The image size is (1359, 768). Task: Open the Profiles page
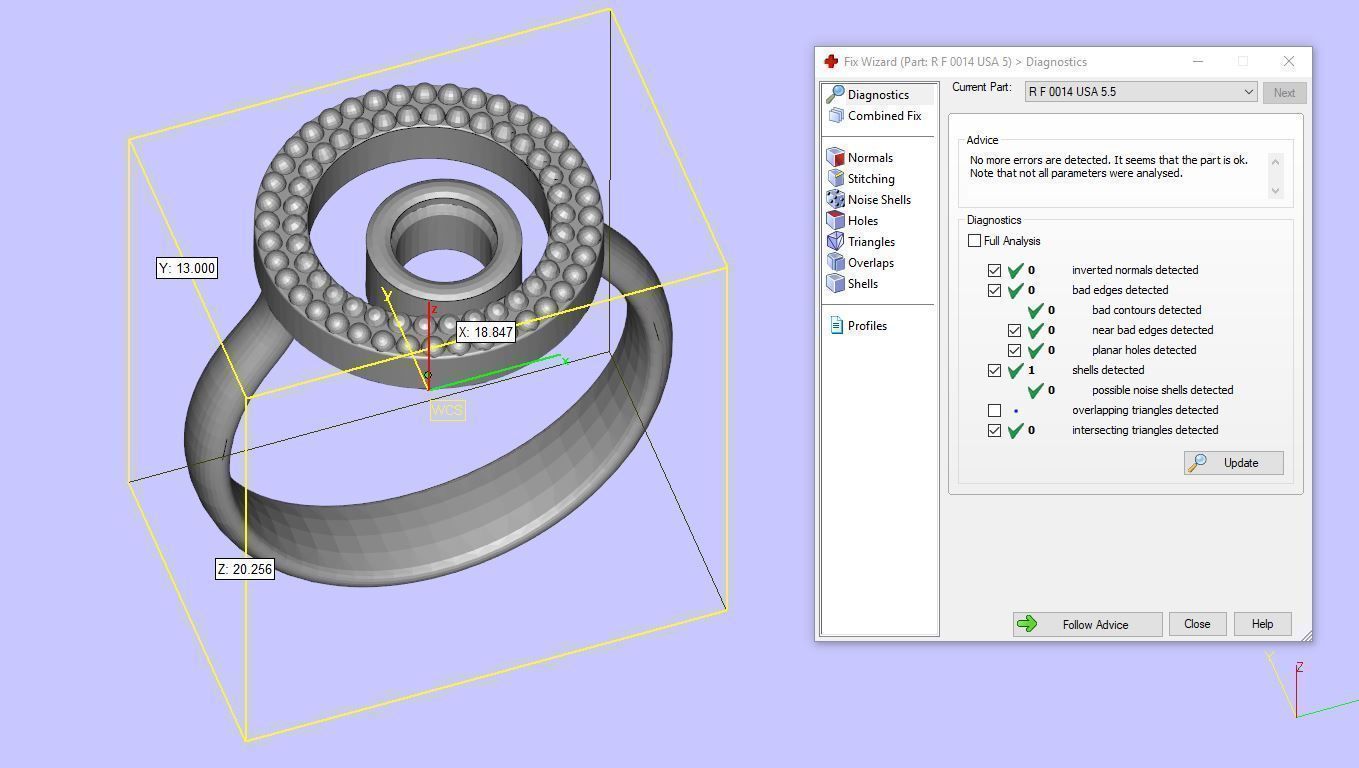pos(867,326)
